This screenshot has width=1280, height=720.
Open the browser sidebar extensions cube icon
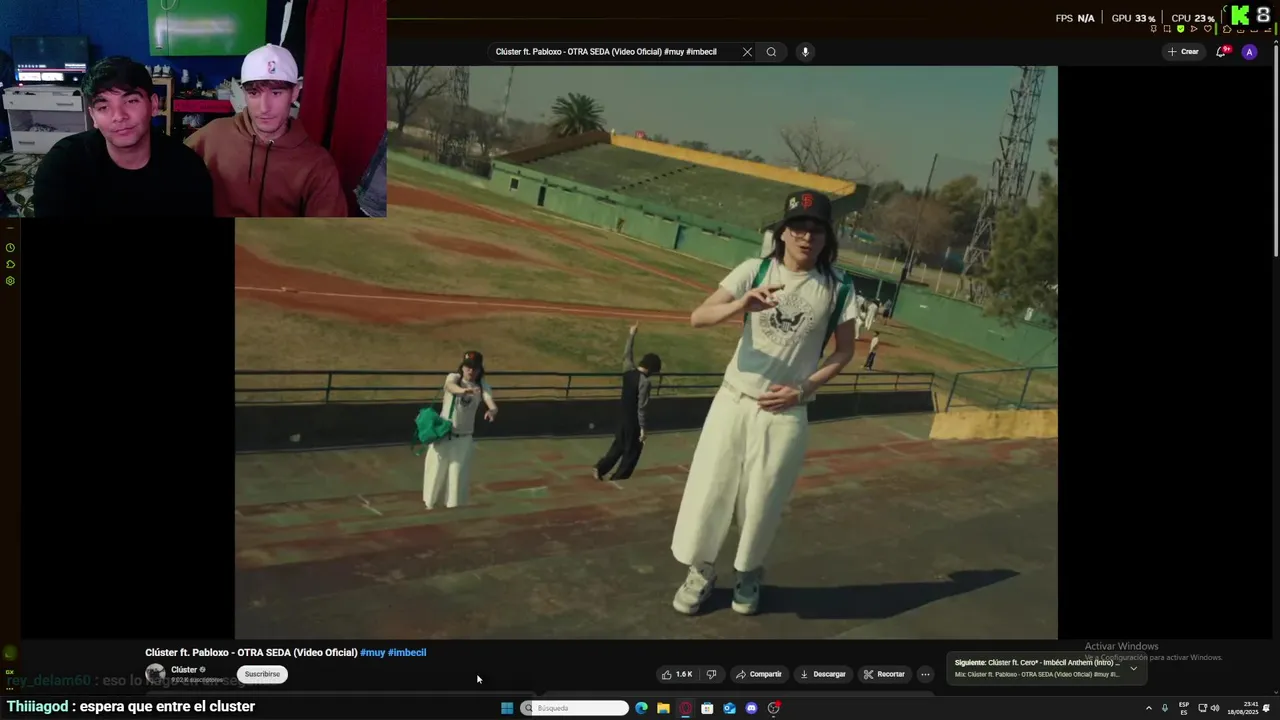10,264
